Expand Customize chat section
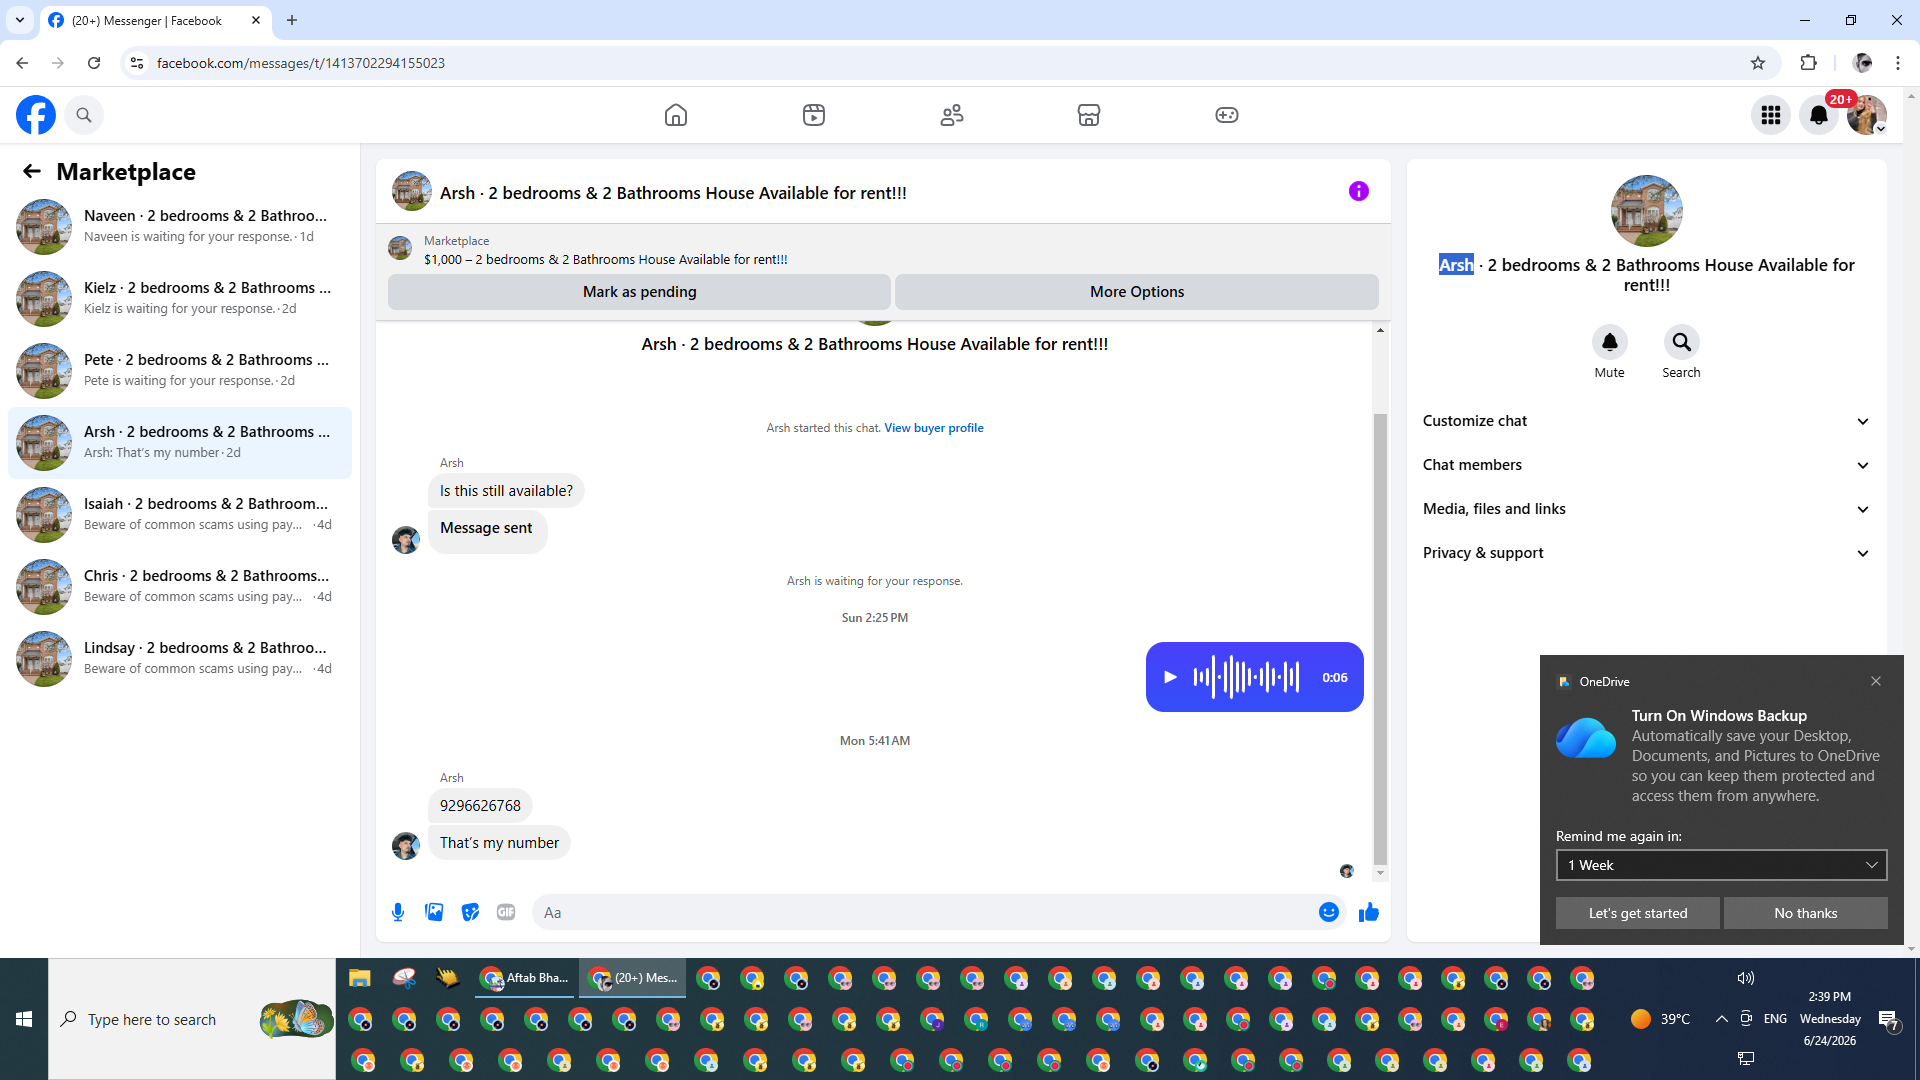 [1647, 421]
